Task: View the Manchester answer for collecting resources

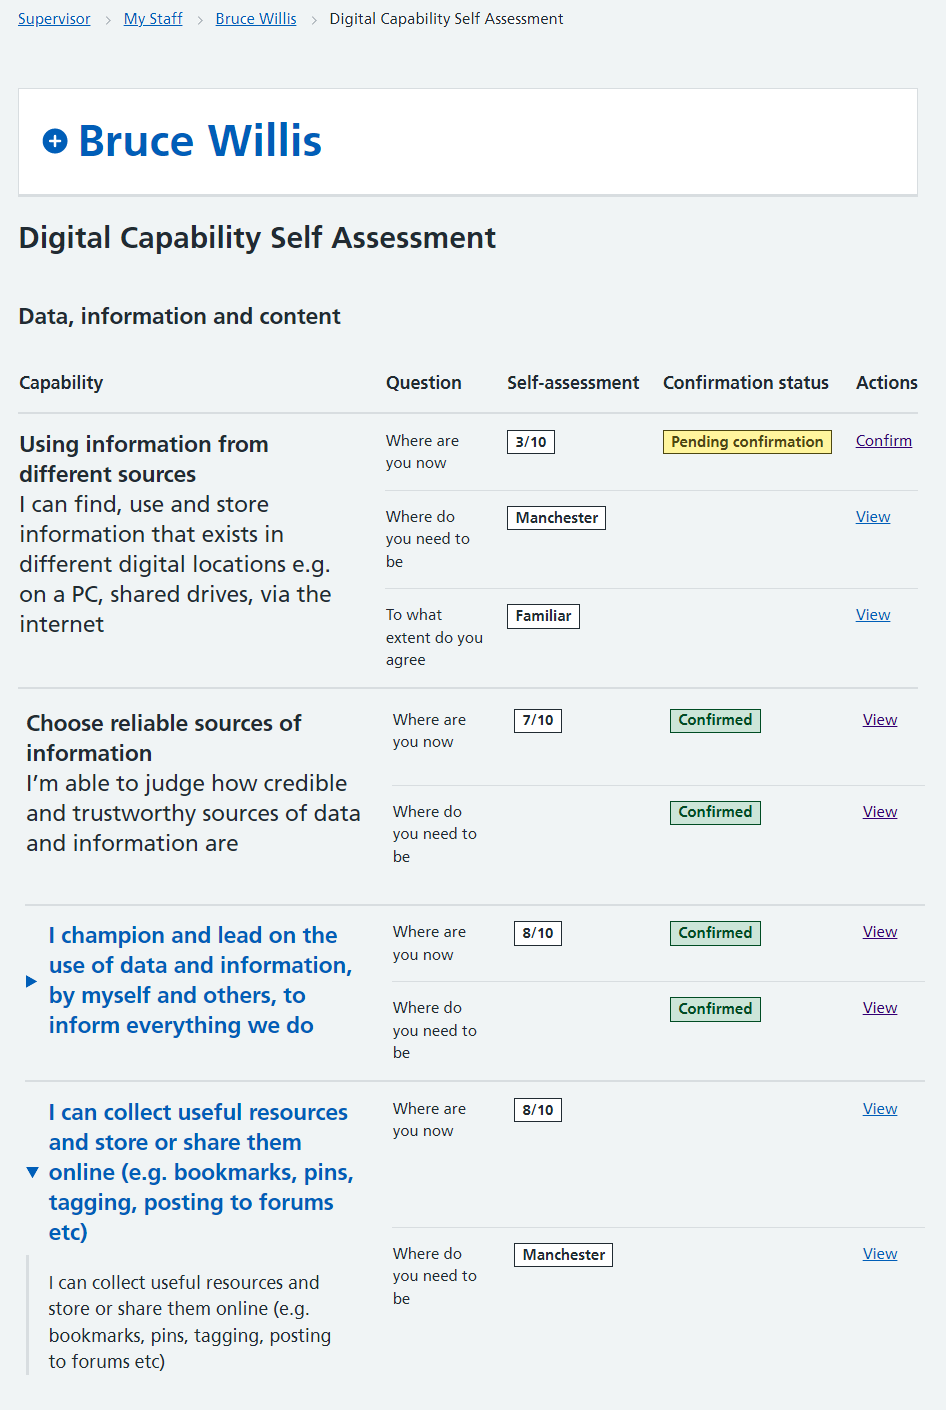Action: [880, 1254]
